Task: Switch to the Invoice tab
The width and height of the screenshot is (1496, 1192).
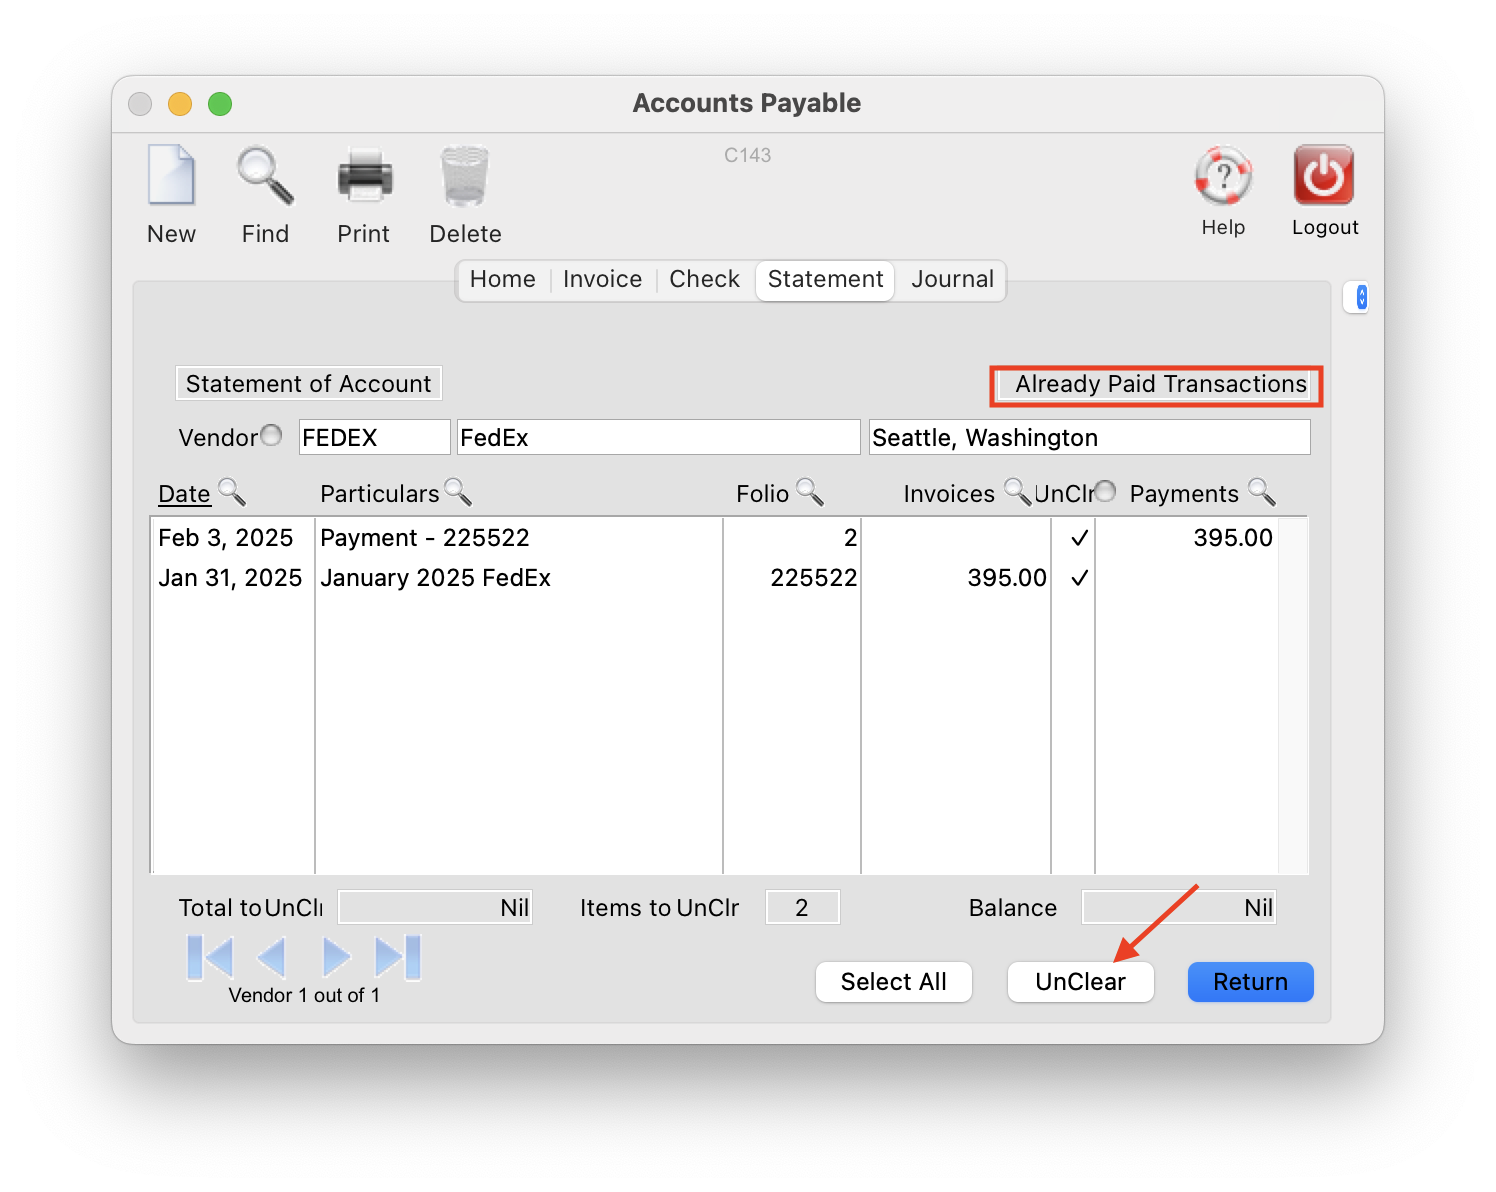Action: tap(602, 280)
